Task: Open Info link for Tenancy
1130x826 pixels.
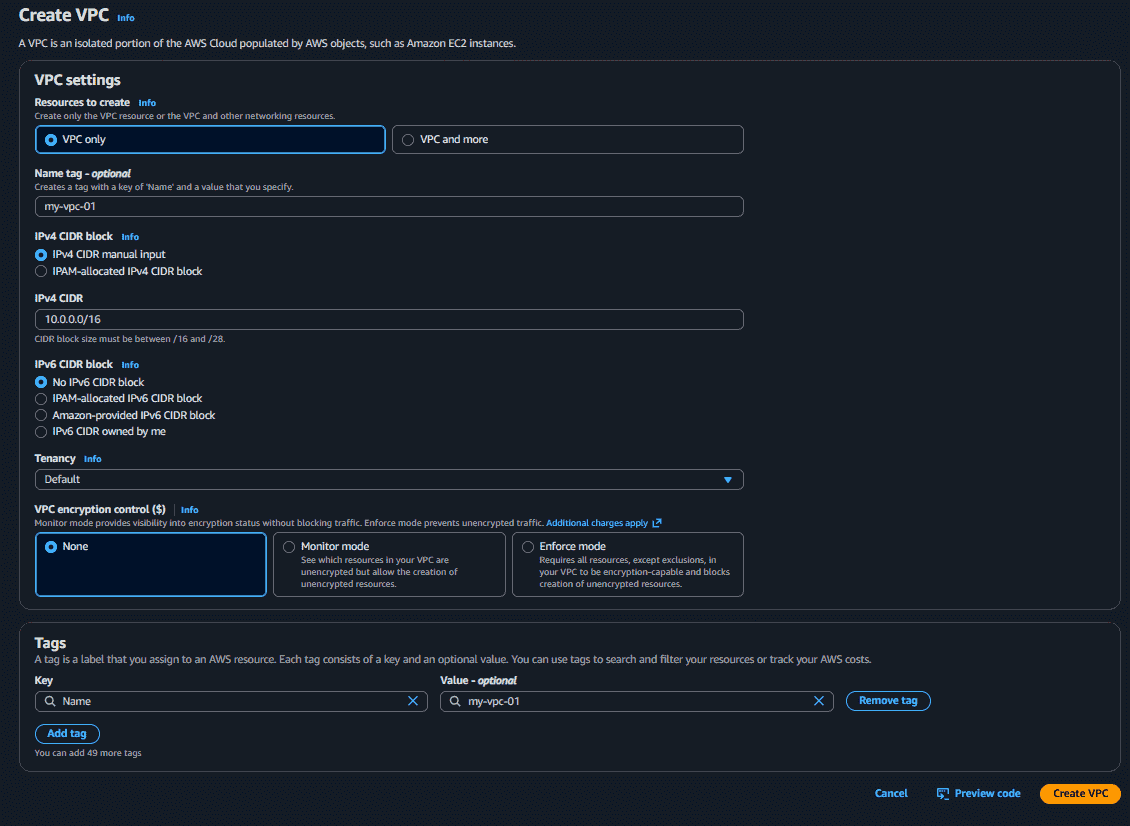Action: 92,459
